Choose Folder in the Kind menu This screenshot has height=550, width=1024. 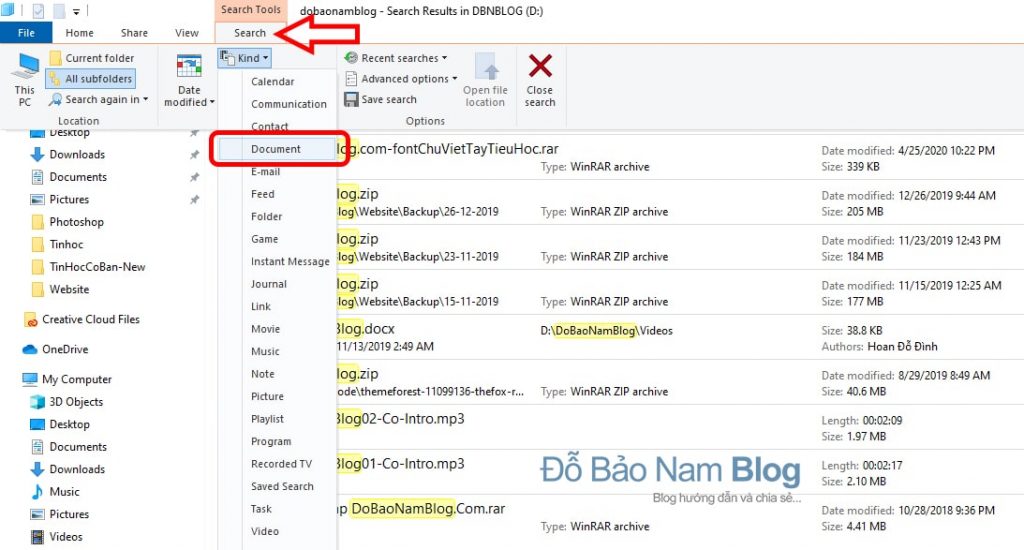(x=278, y=216)
